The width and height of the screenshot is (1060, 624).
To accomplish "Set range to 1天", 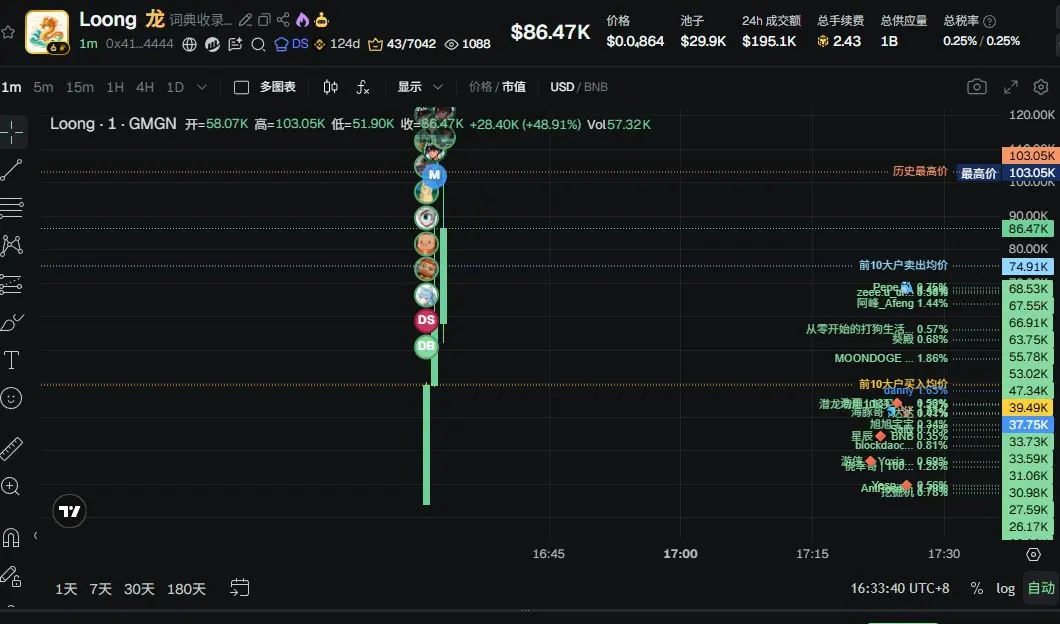I will point(66,590).
